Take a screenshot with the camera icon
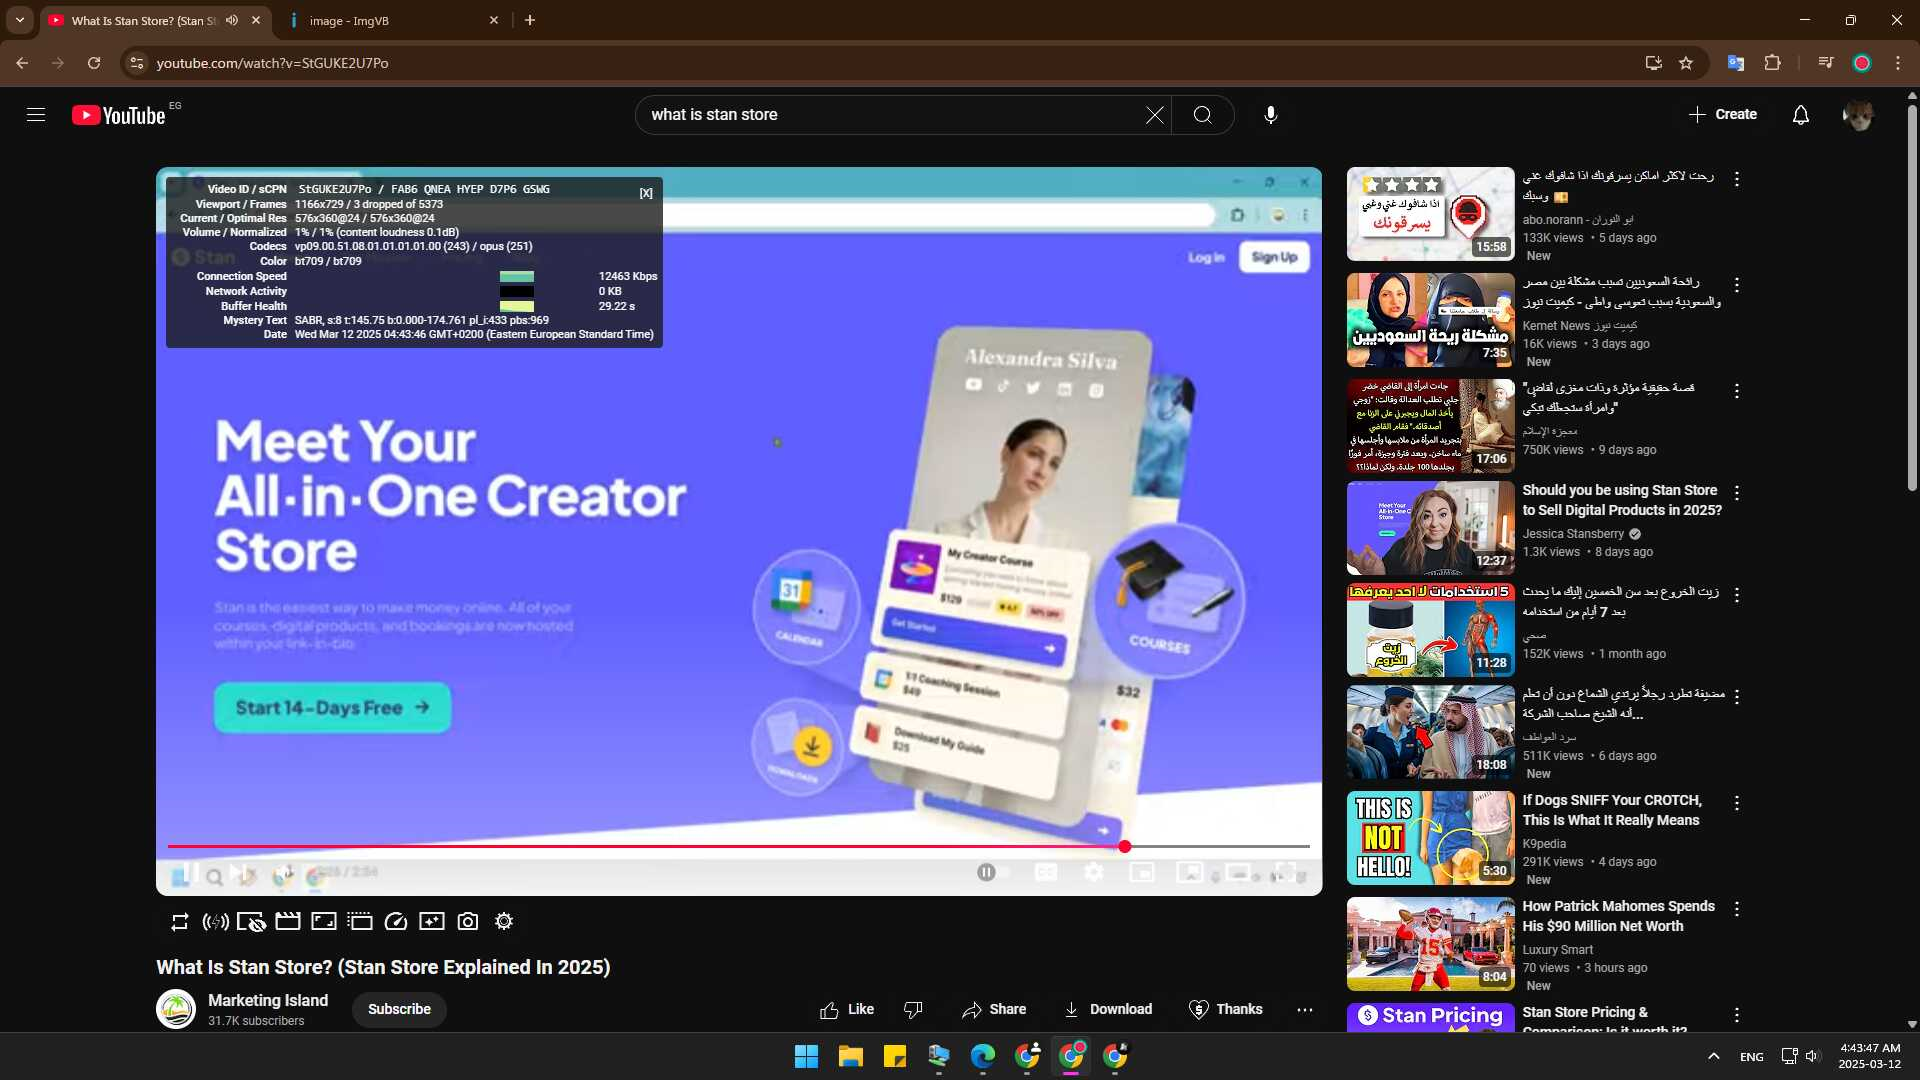 click(x=468, y=922)
